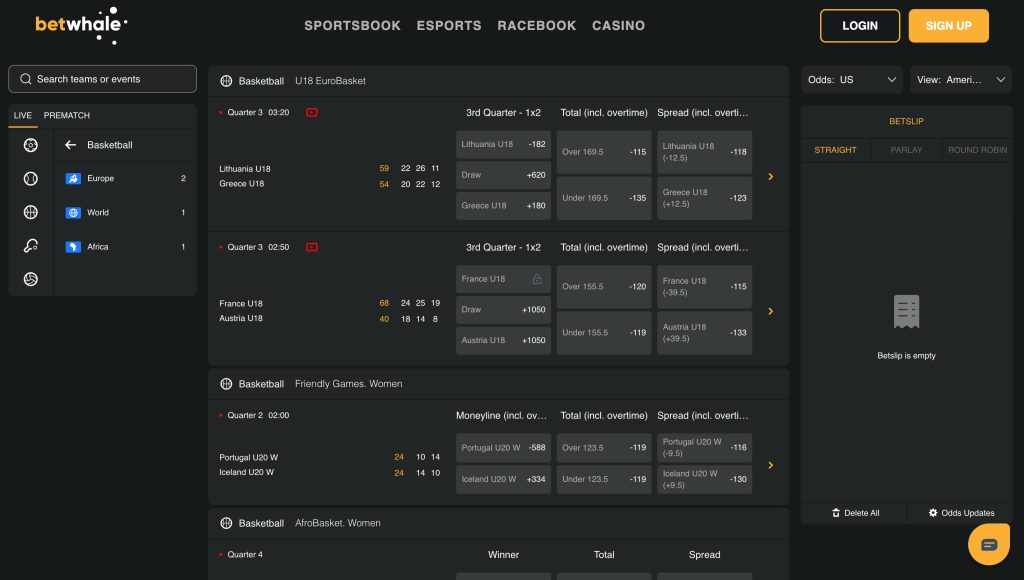Open Odds Updates settings
Image resolution: width=1024 pixels, height=580 pixels.
tap(961, 513)
